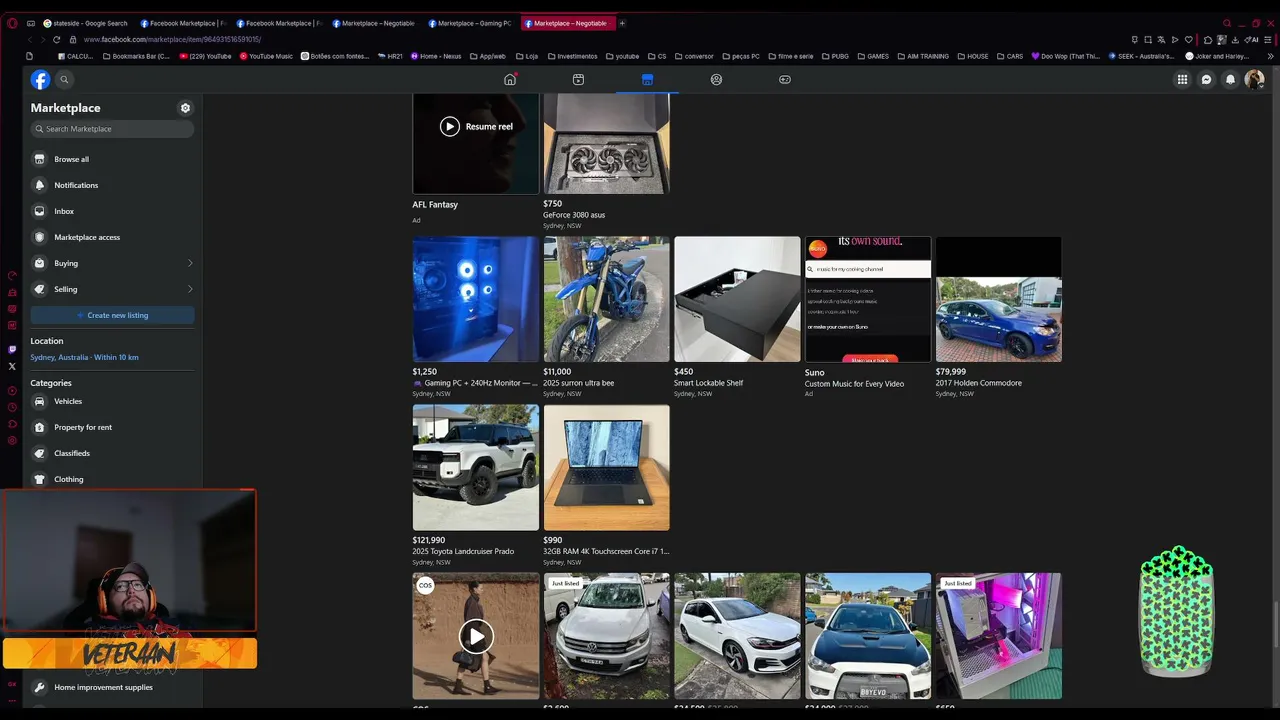Image resolution: width=1280 pixels, height=720 pixels.
Task: Click the Classifieds tag icon
Action: [40, 453]
